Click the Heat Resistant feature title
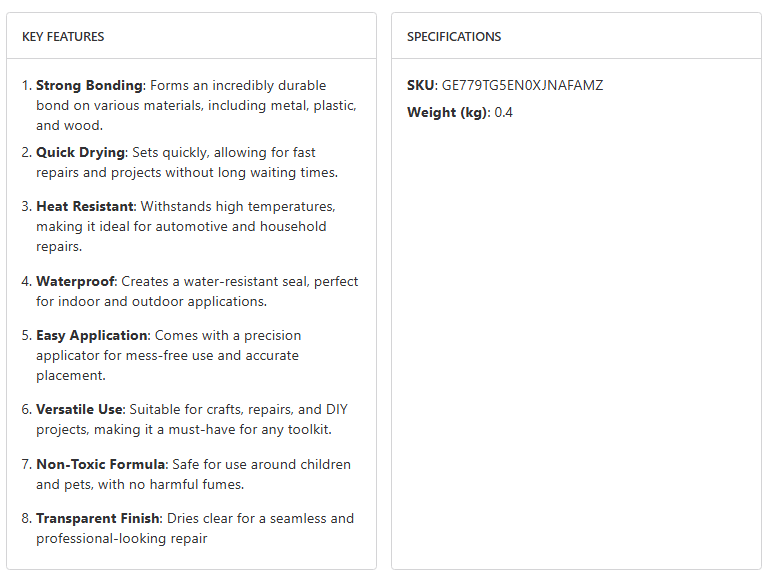This screenshot has height=580, width=773. [x=84, y=207]
